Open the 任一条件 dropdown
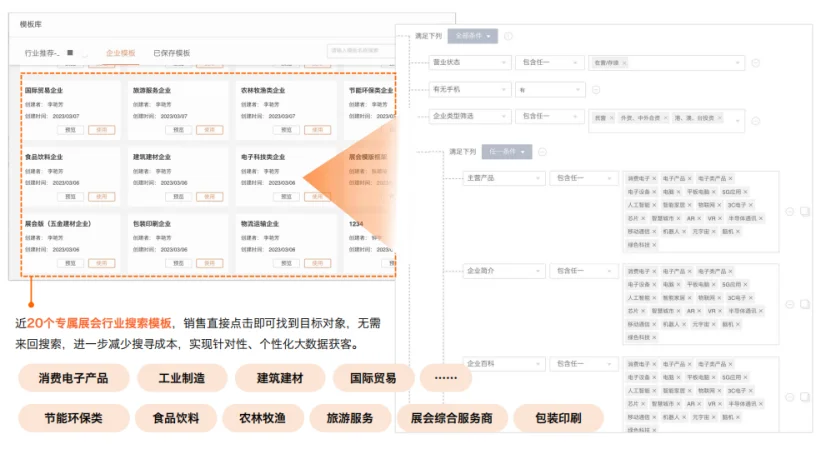The width and height of the screenshot is (831, 449). click(507, 152)
